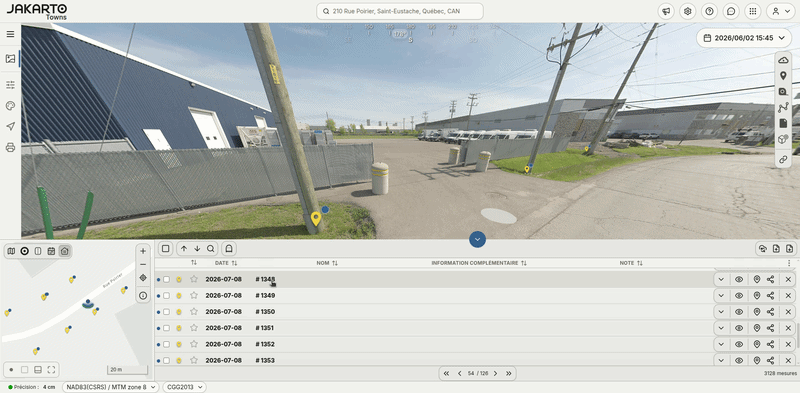Select the location pin tool in viewer toolbar
Screen dimensions: 800x393
click(x=783, y=76)
